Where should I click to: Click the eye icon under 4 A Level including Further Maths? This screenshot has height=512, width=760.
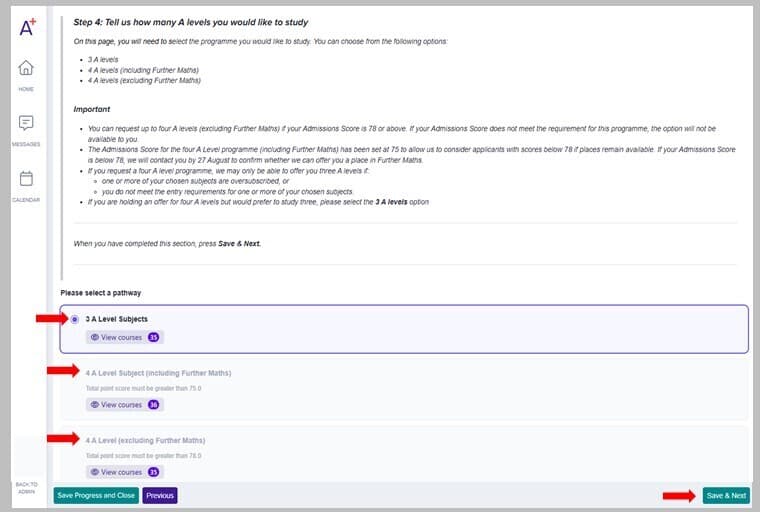[95, 404]
